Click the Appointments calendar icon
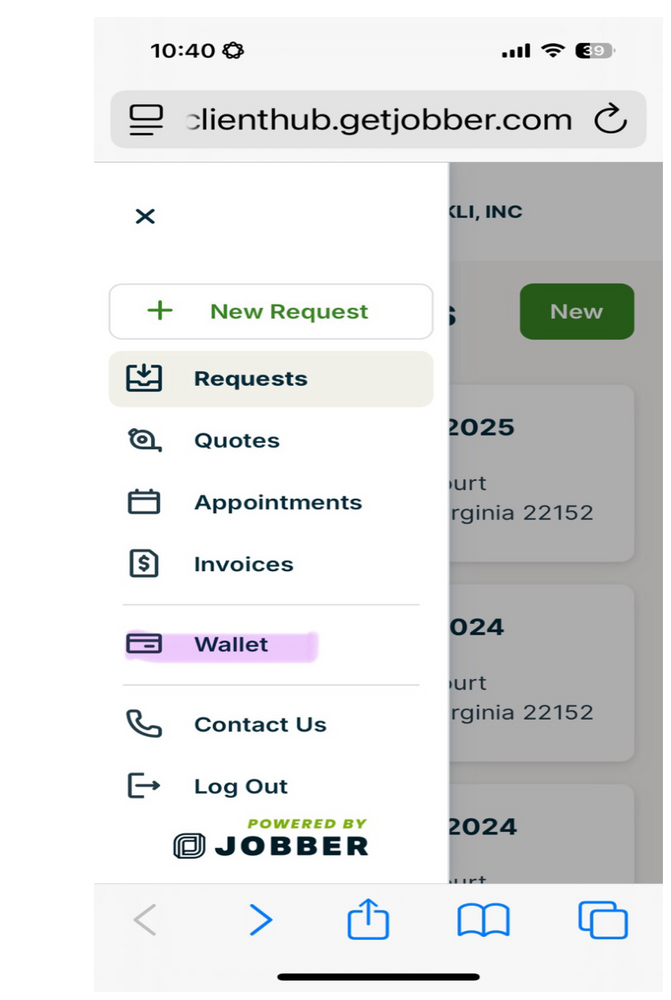Viewport: 671px width, 1000px height. [144, 502]
